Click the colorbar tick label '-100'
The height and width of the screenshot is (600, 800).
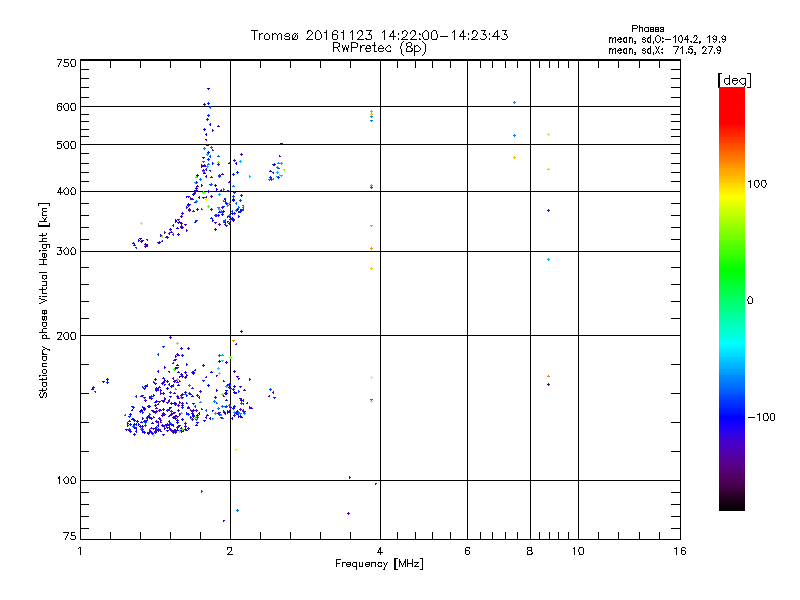[761, 417]
